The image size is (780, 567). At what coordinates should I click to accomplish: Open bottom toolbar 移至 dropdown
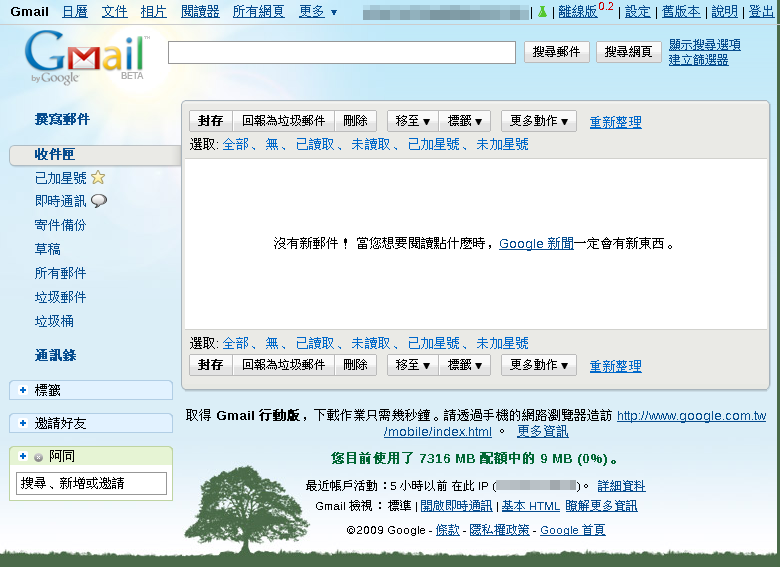point(412,365)
